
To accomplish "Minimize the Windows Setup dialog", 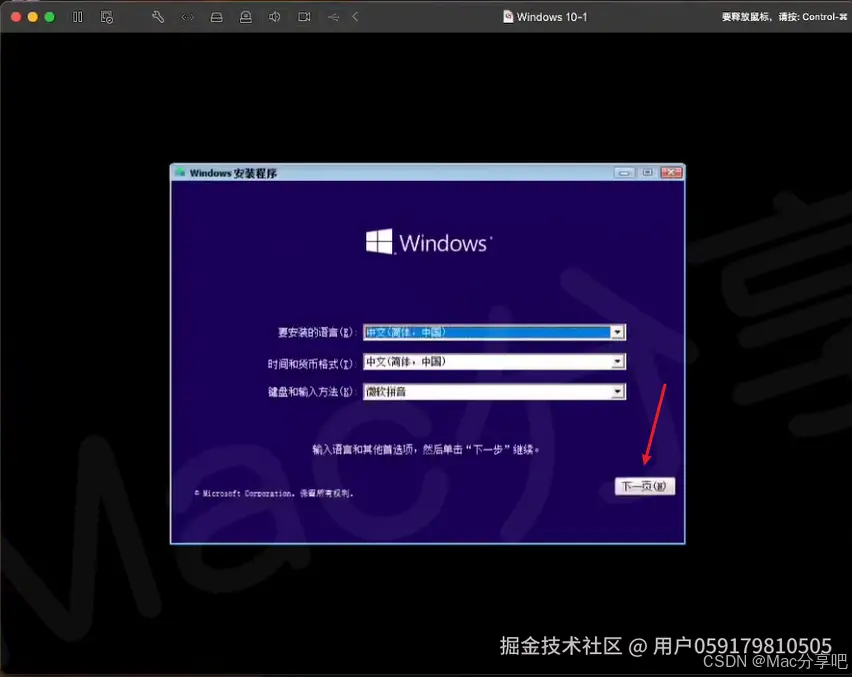I will point(624,172).
